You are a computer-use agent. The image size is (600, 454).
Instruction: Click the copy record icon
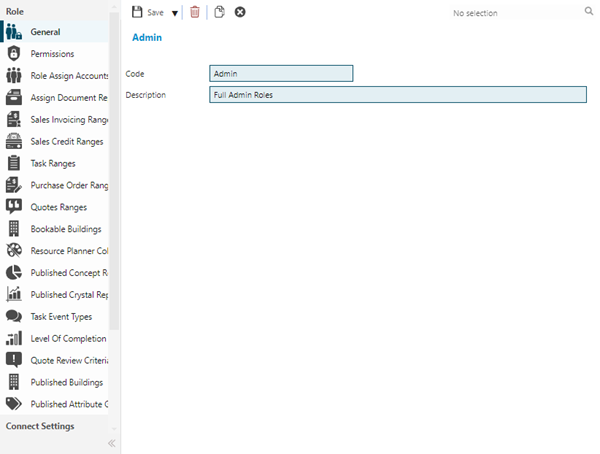[219, 12]
